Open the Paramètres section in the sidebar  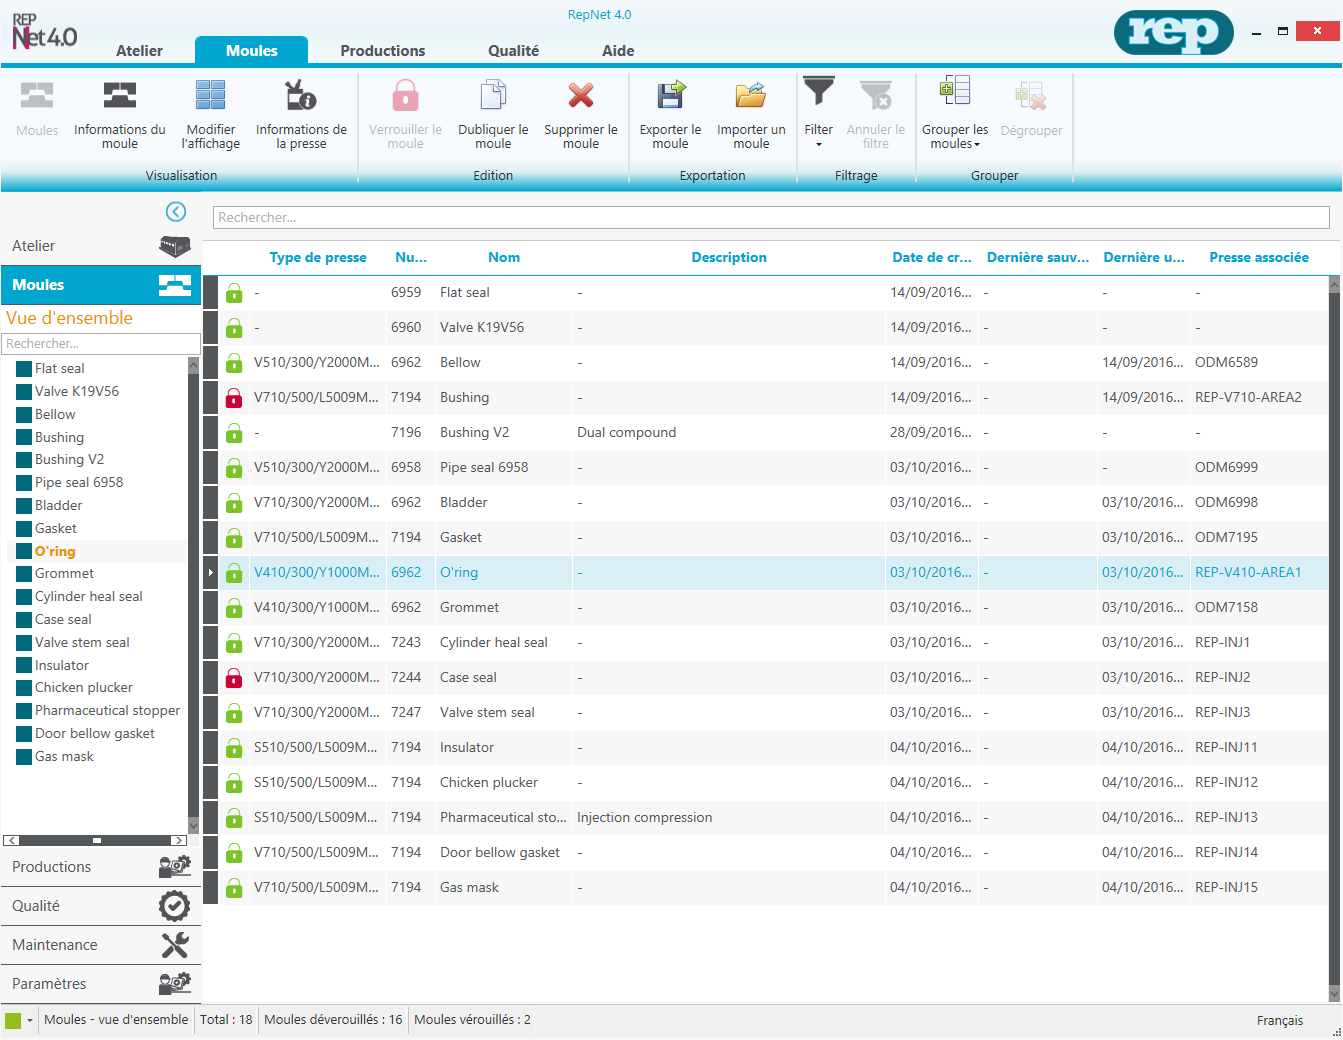tap(100, 983)
